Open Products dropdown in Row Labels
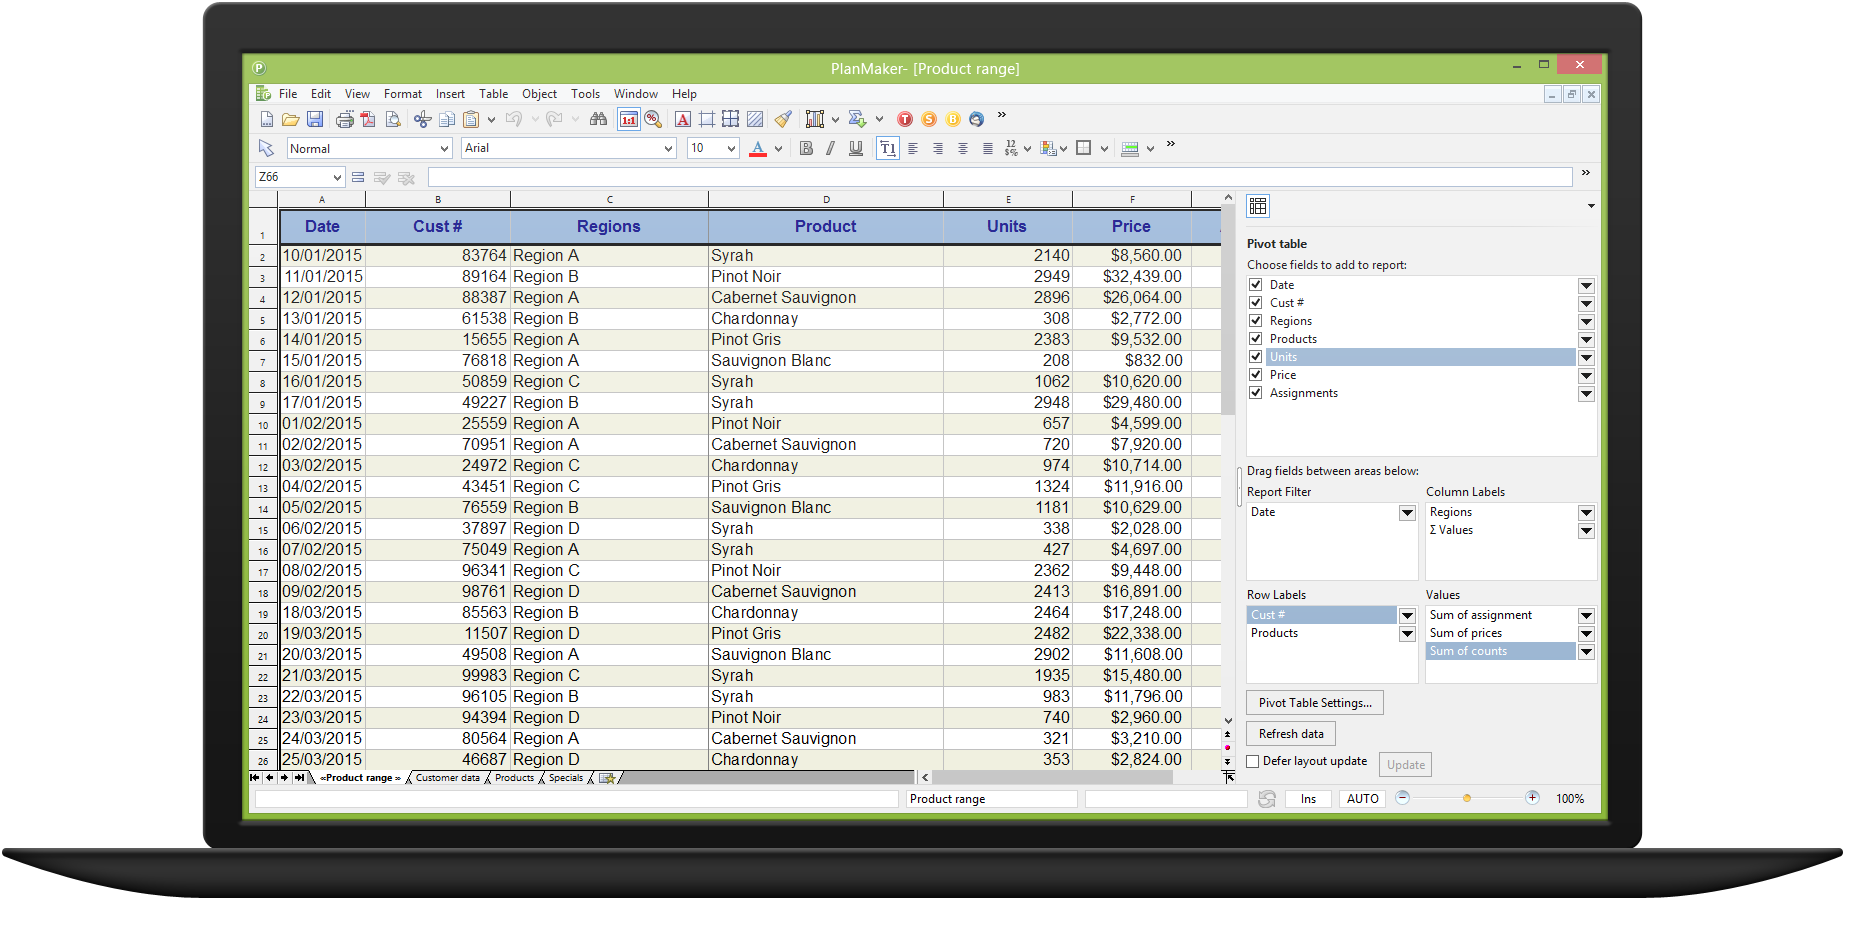The width and height of the screenshot is (1850, 930). coord(1407,634)
